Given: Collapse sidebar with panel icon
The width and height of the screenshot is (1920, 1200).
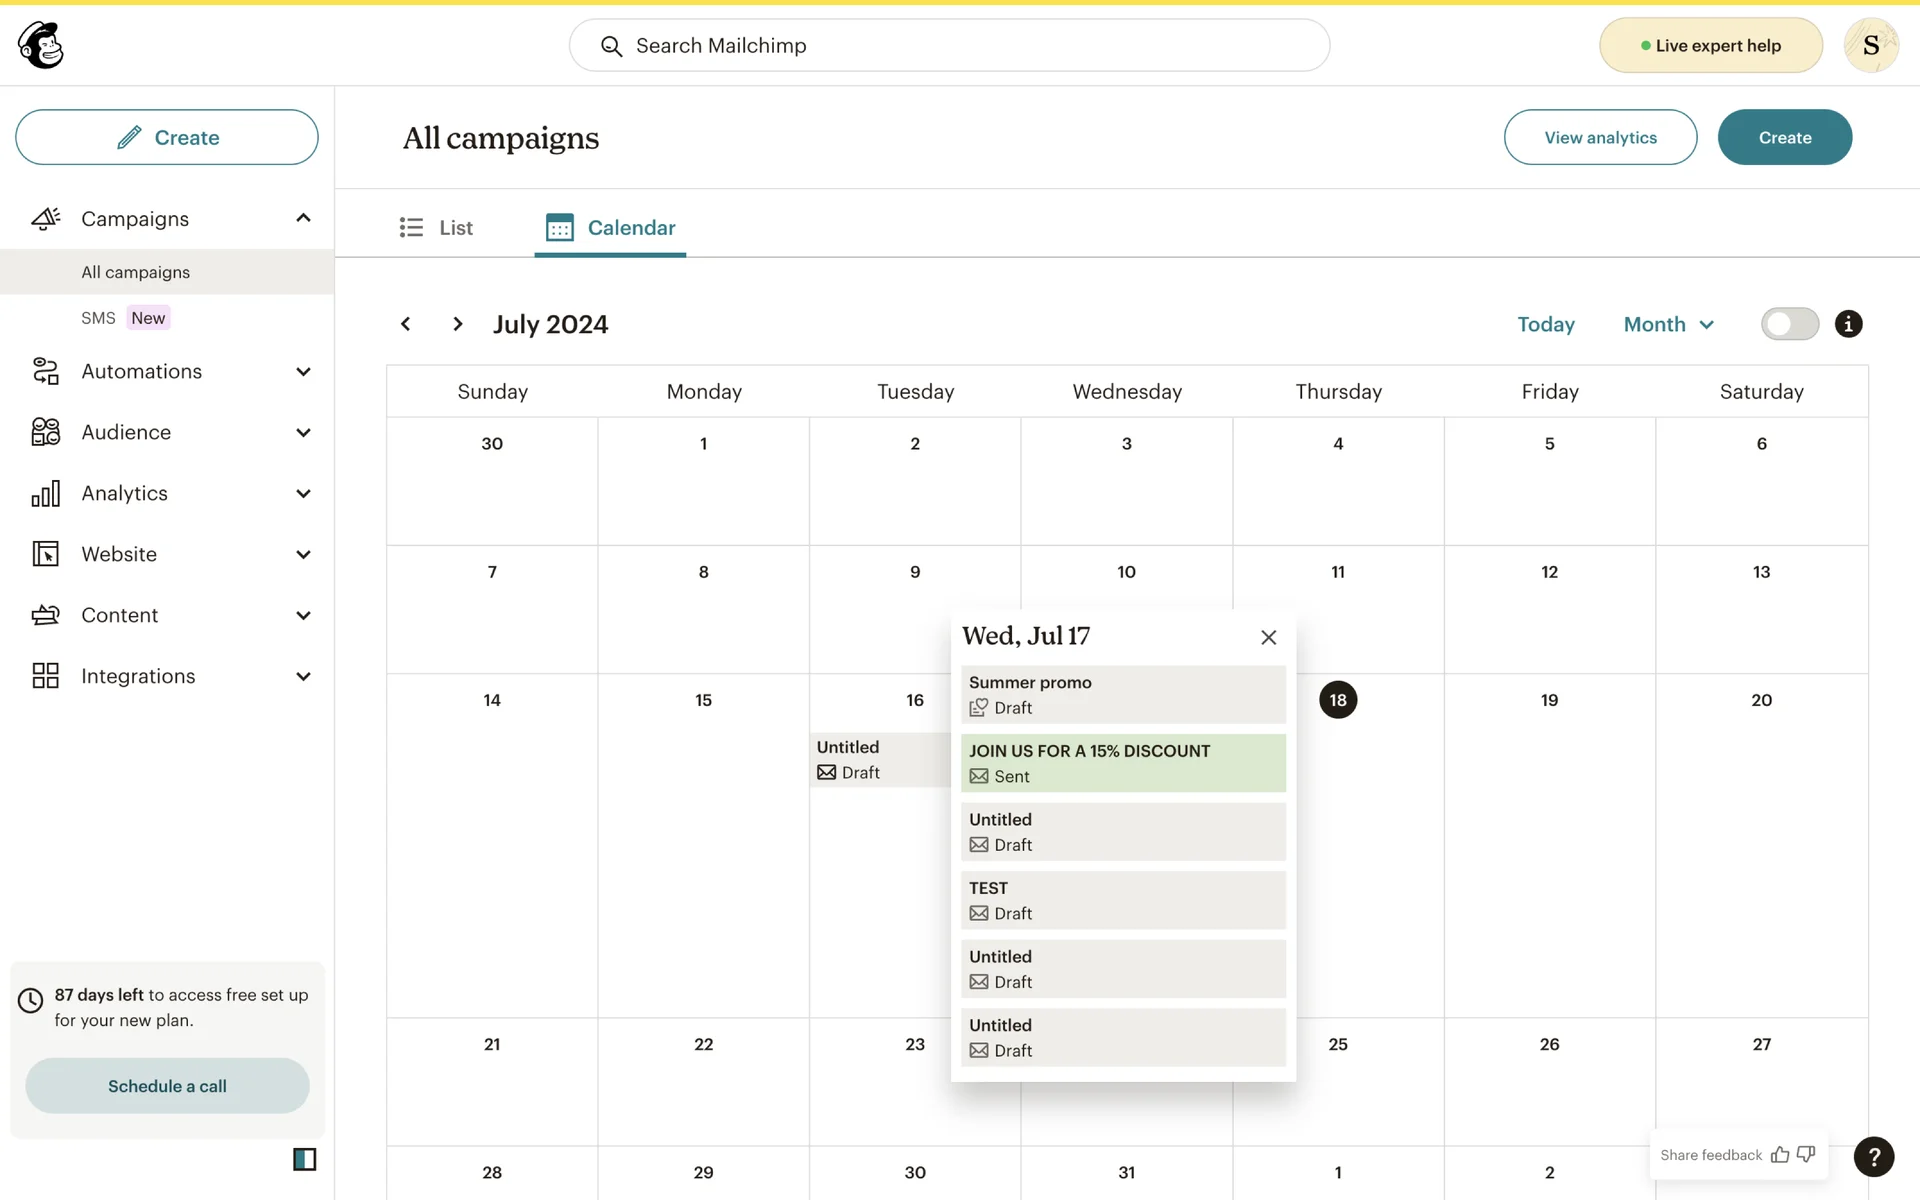Looking at the screenshot, I should click(304, 1159).
